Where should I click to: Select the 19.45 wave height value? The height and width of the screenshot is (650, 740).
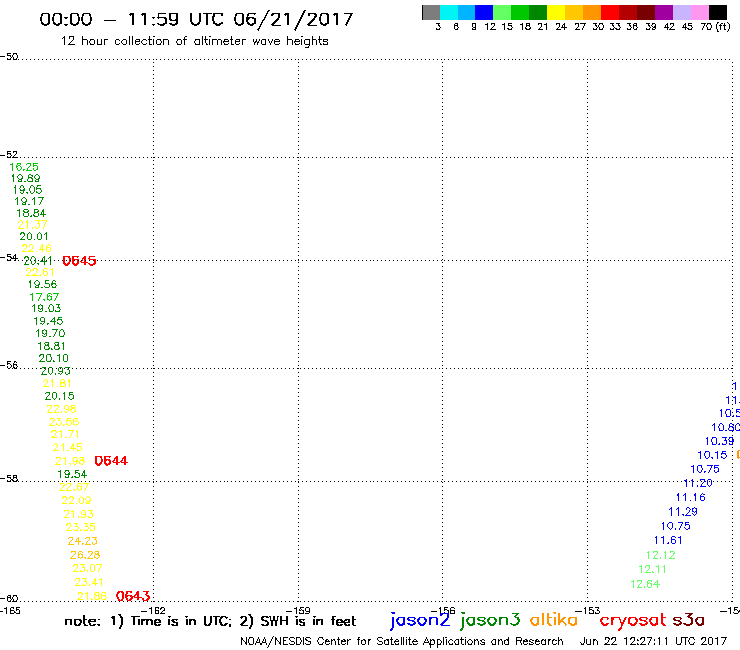point(48,321)
